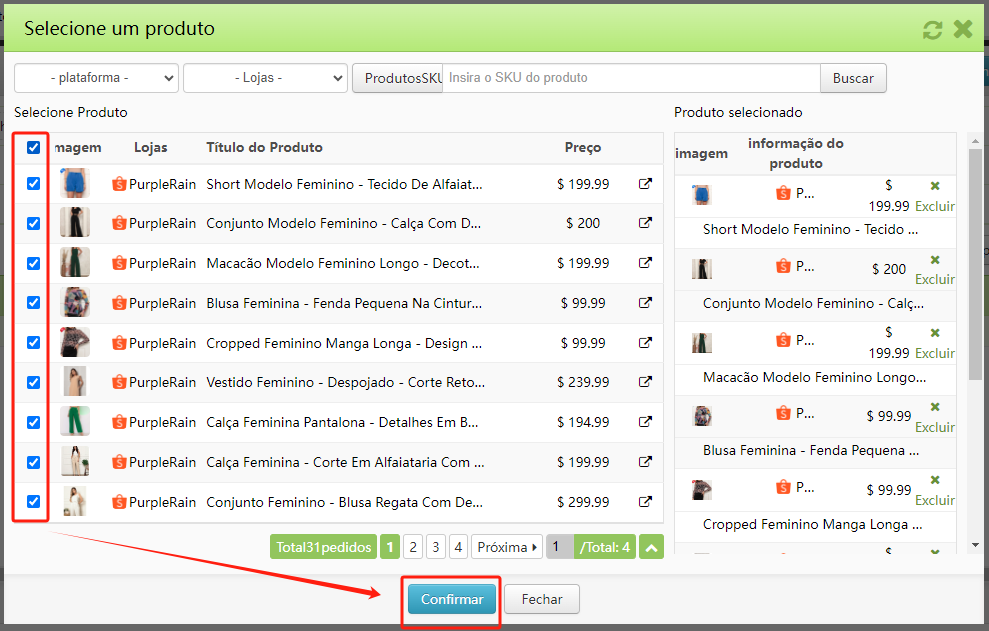Open the ProdutosSKU search type selector
This screenshot has height=631, width=989.
tap(397, 78)
